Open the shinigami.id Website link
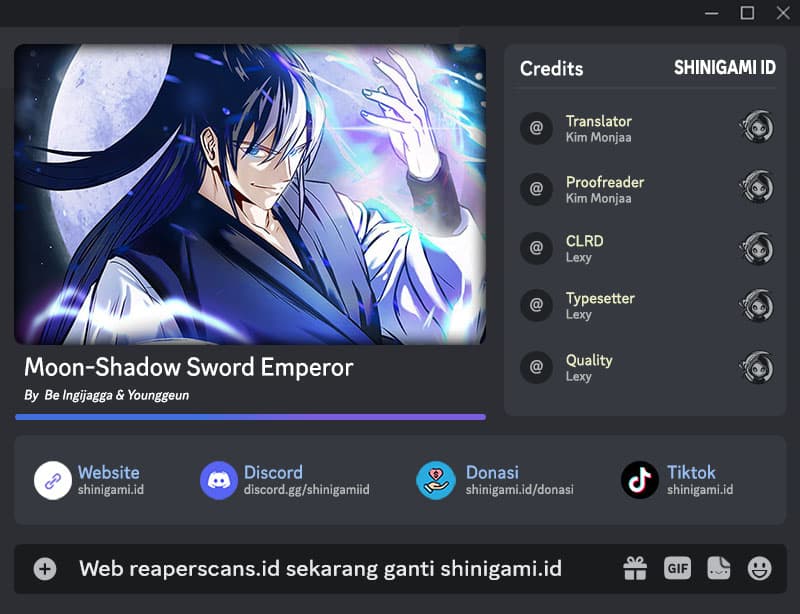800x614 pixels. (x=111, y=489)
